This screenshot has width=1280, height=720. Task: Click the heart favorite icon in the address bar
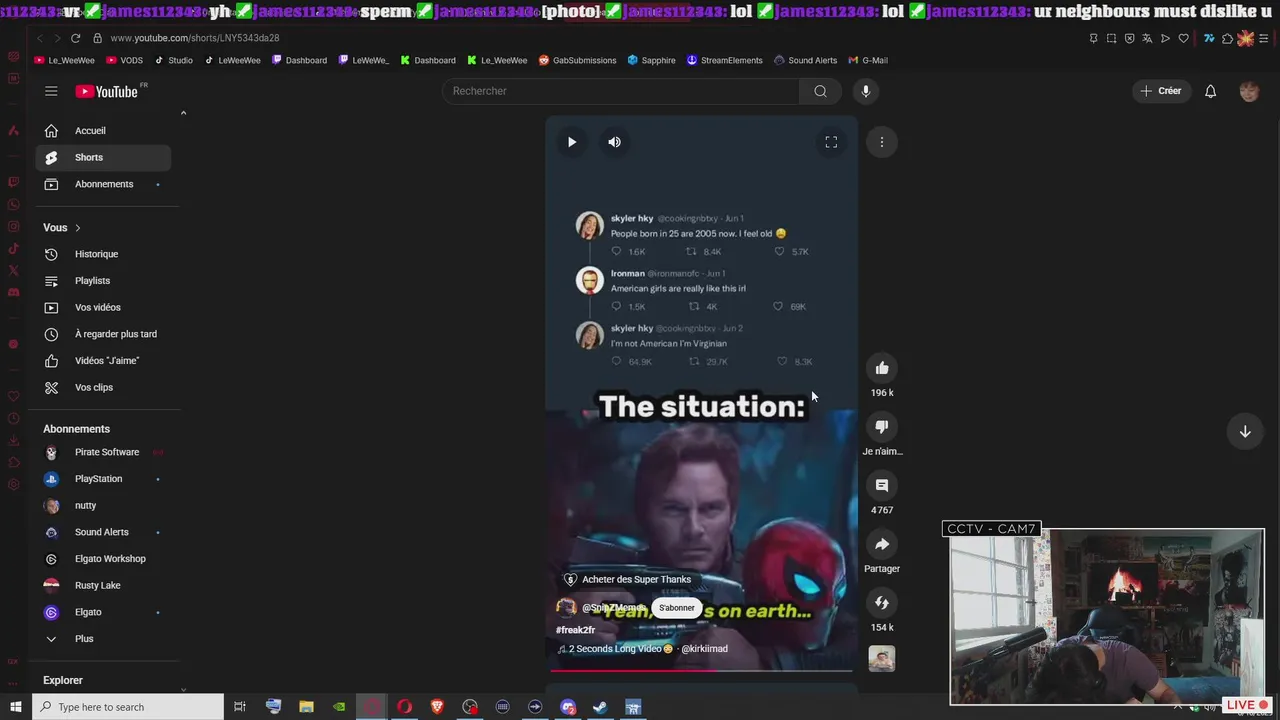pos(1184,38)
